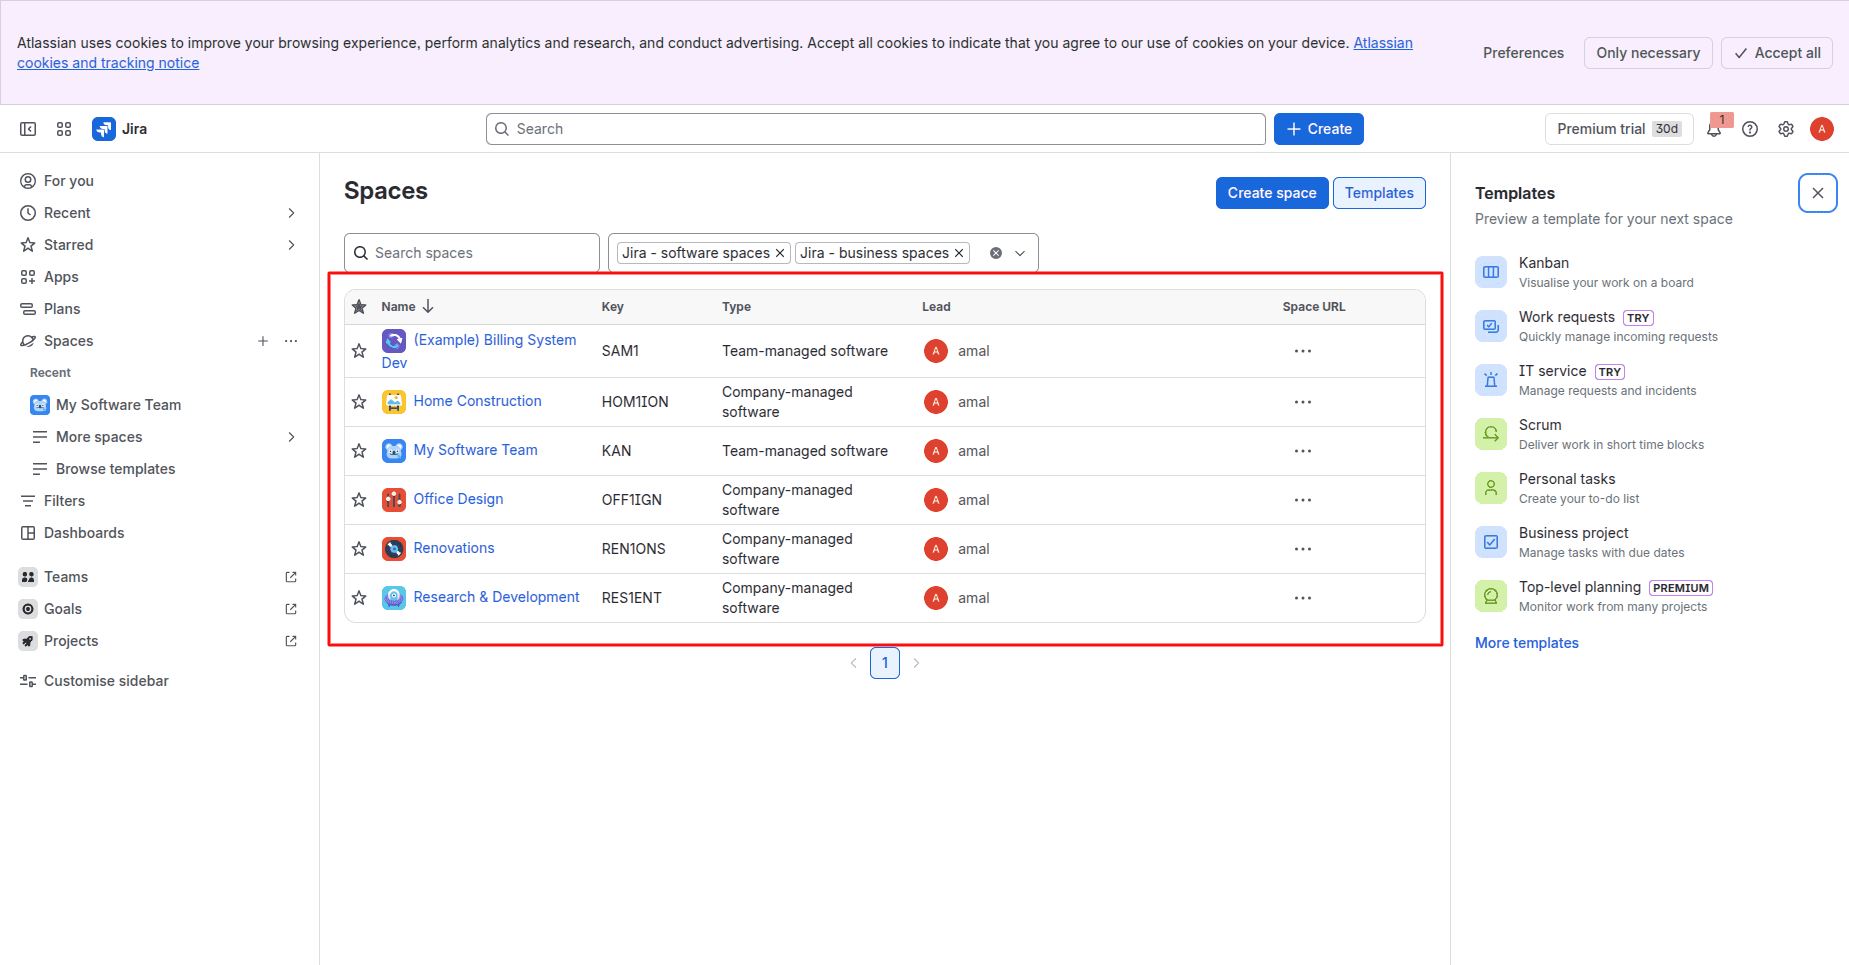Open the user profile avatar
The image size is (1849, 965).
[x=1822, y=129]
